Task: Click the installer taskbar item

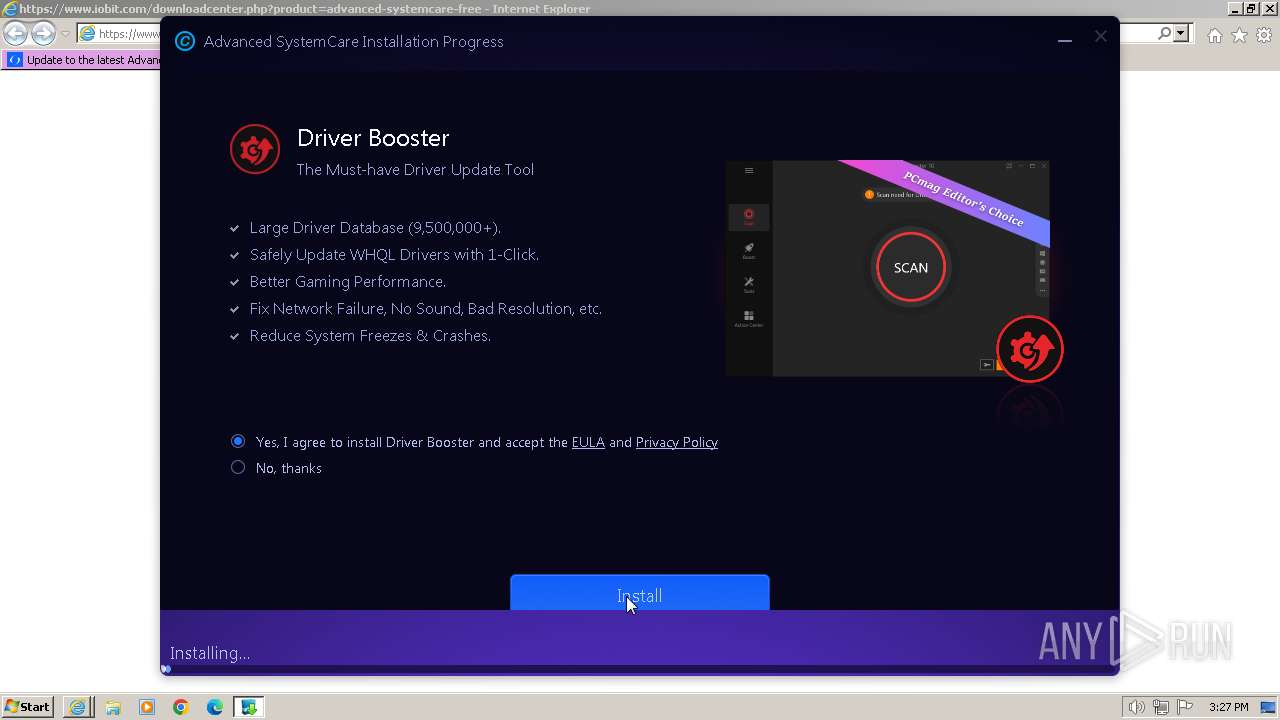Action: [x=248, y=707]
